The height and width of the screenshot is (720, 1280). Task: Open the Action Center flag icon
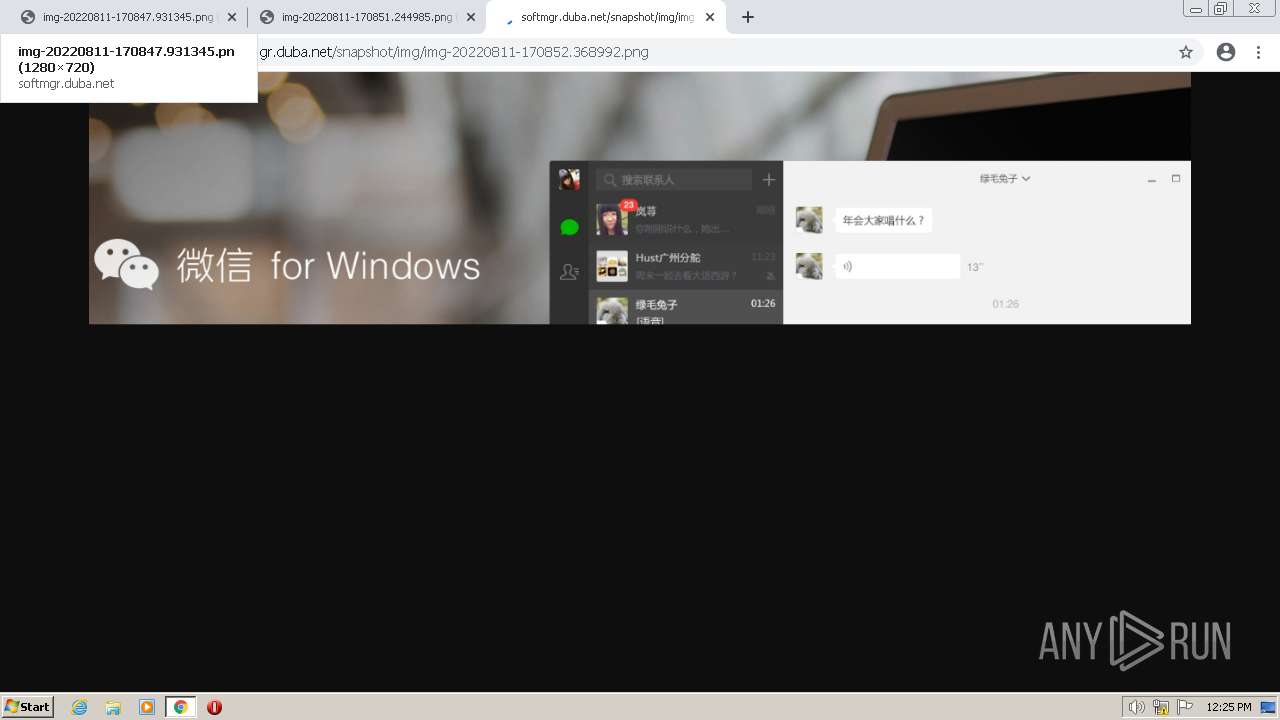coord(1185,707)
